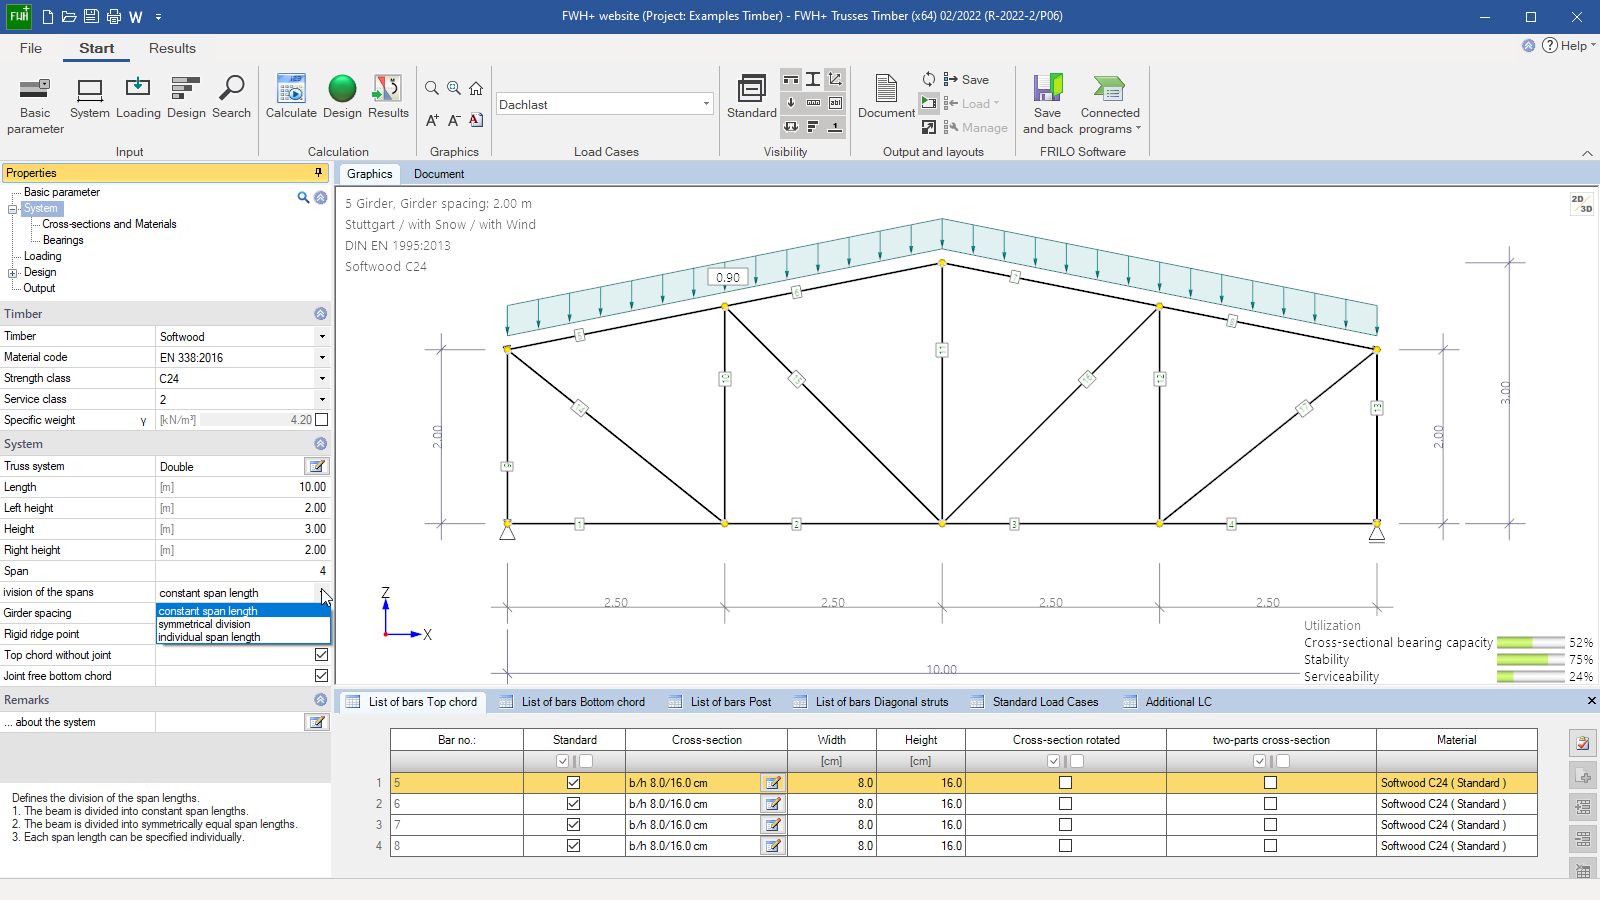Open the Strength class C24 dropdown

(322, 378)
